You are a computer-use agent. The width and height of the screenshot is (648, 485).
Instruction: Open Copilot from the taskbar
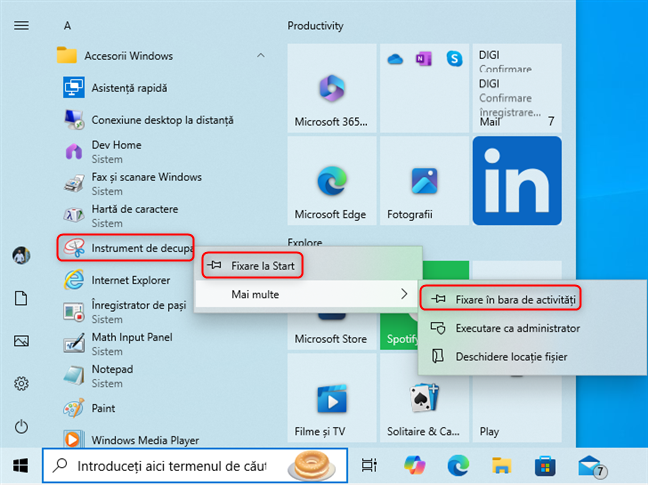coord(414,465)
